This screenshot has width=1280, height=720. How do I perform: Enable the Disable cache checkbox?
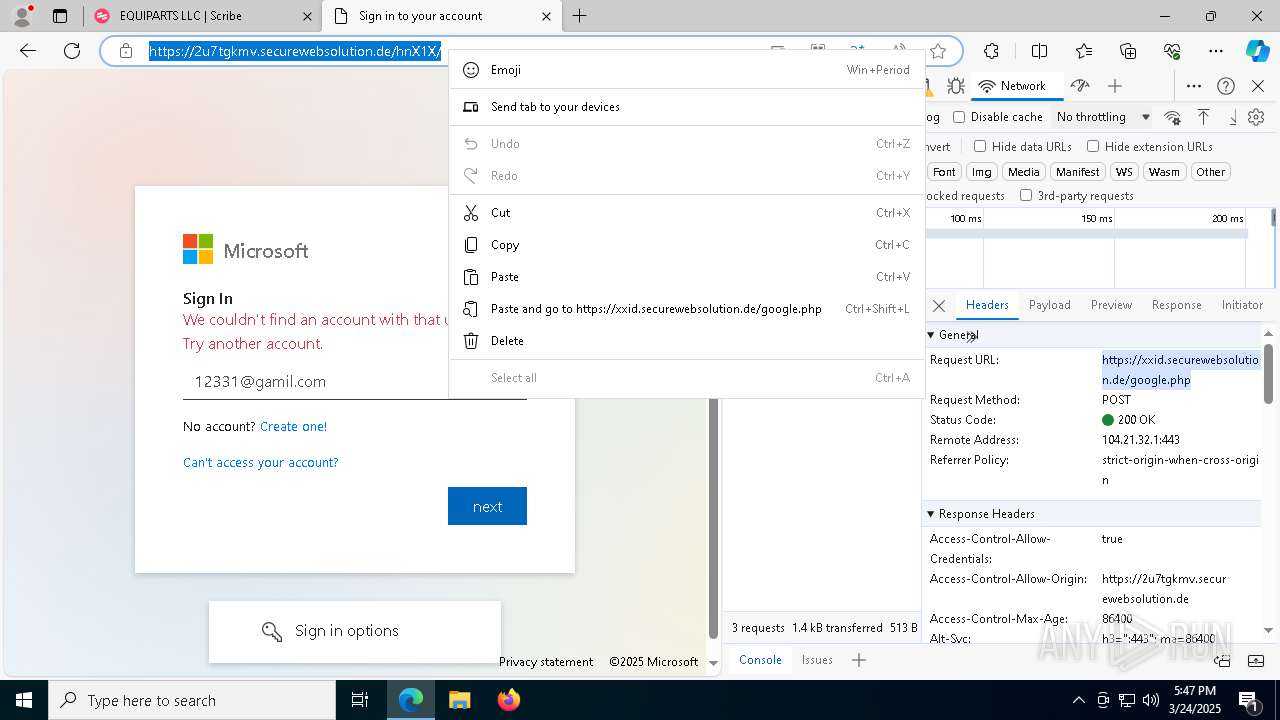(959, 117)
